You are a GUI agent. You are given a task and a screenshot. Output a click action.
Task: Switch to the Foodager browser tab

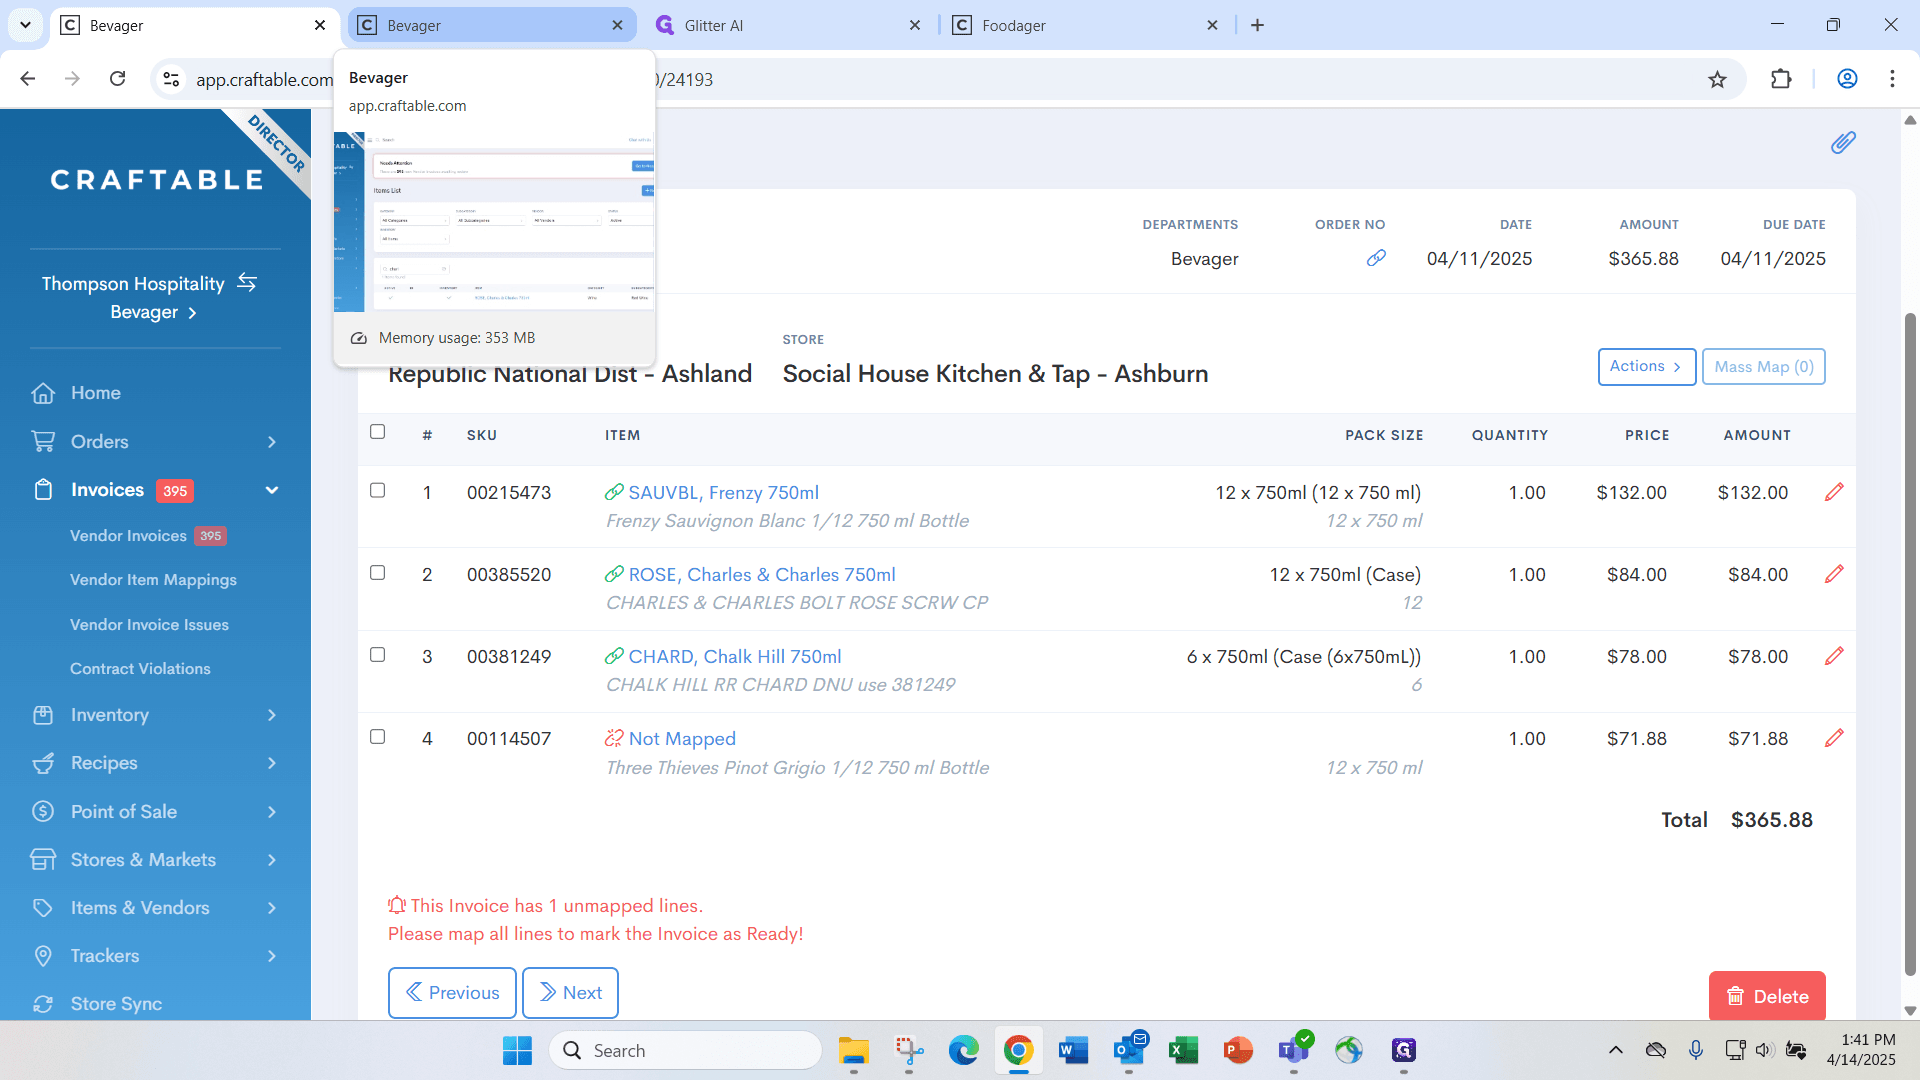pos(1085,25)
